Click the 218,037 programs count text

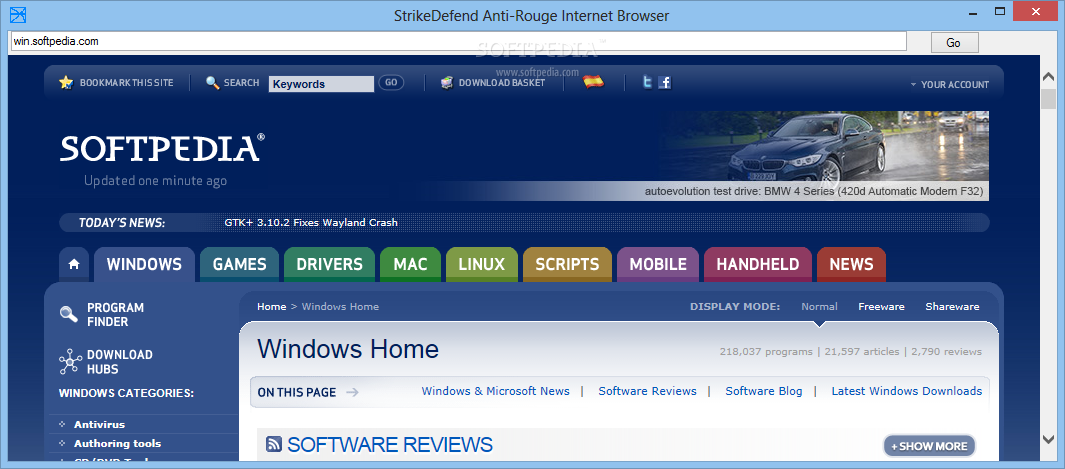tap(765, 352)
